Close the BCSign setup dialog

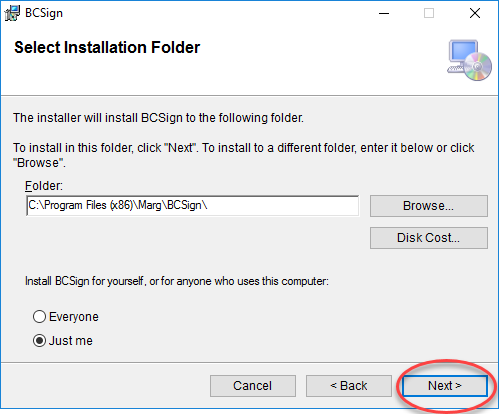point(475,13)
